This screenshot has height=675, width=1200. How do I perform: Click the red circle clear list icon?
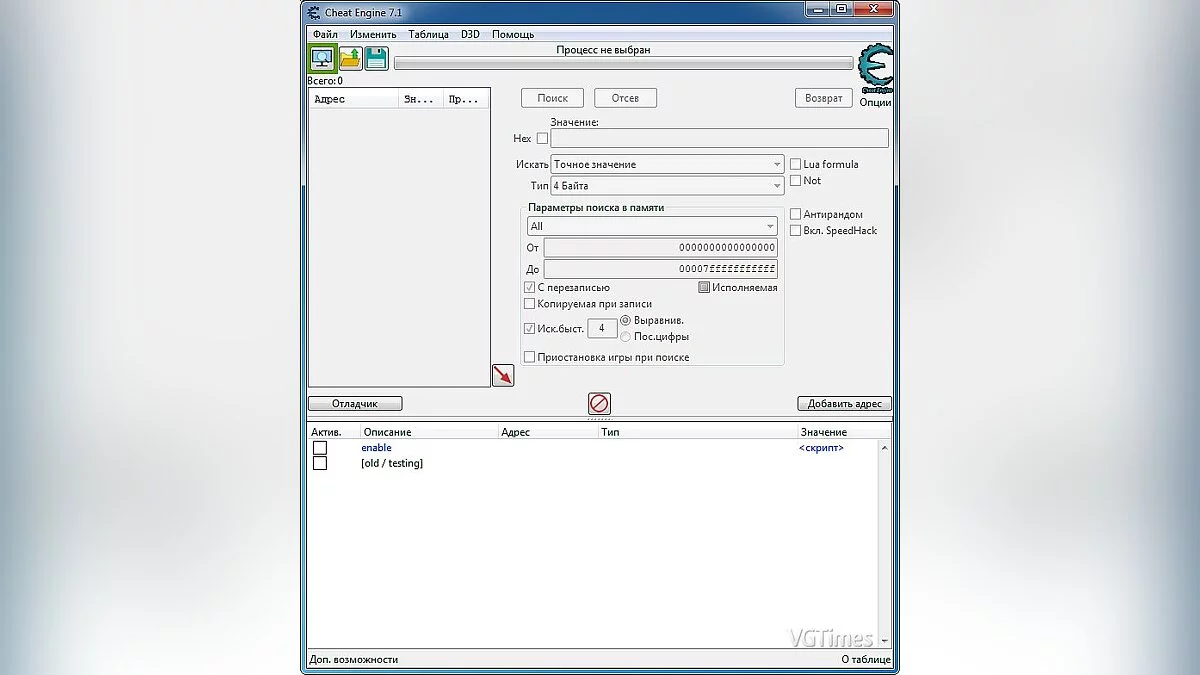(599, 403)
